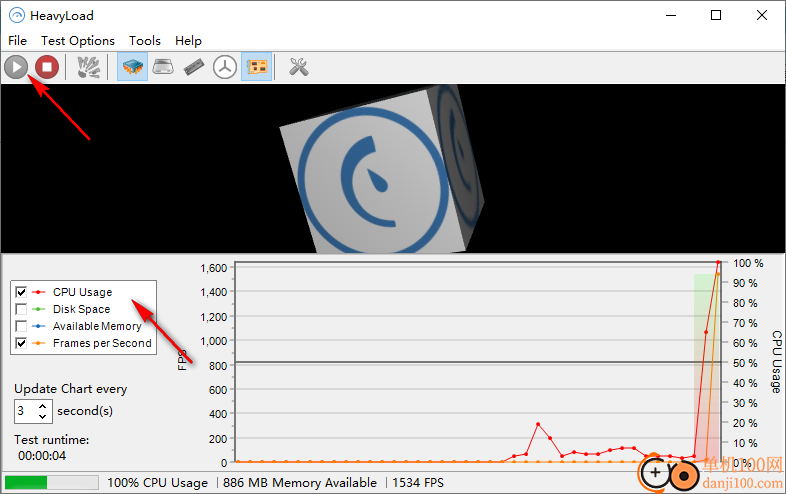Toggle the Write Temp File disk icon

163,67
